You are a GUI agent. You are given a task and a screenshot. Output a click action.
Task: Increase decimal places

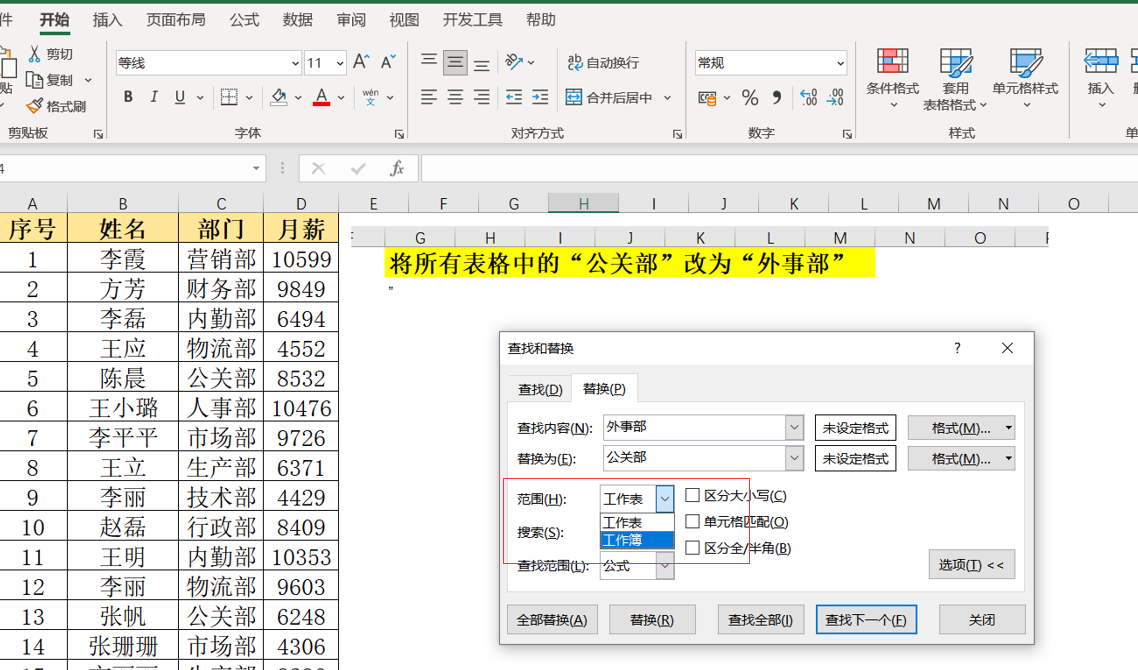tap(809, 97)
